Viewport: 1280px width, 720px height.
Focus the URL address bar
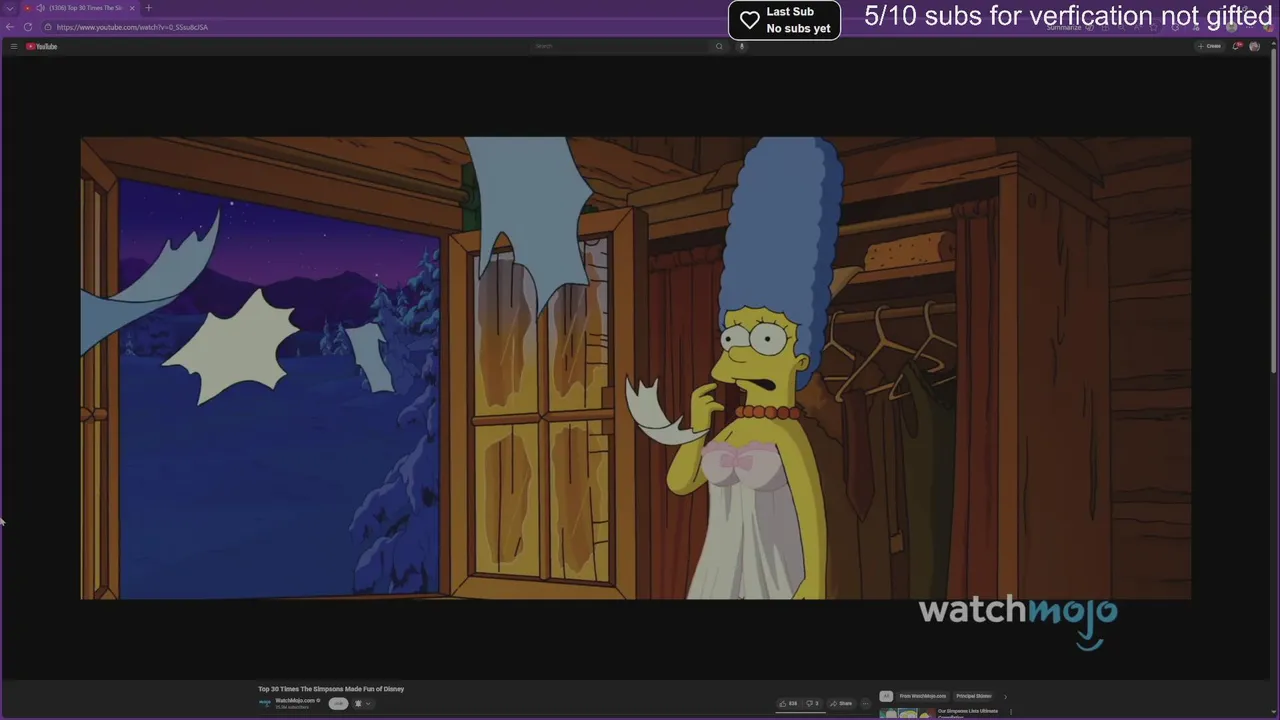point(600,27)
